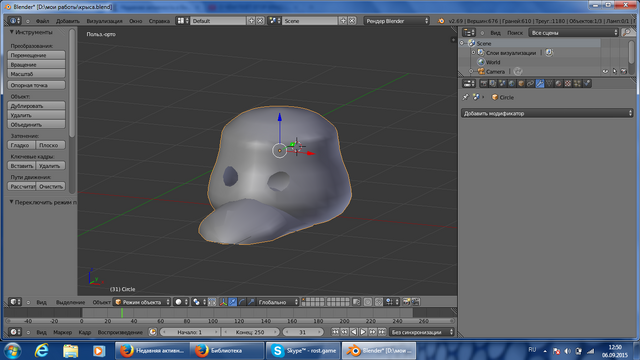Play the animation forward

pyautogui.click(x=363, y=332)
